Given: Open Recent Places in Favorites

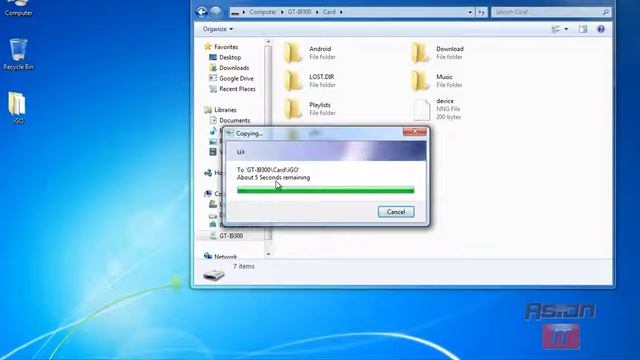Looking at the screenshot, I should (x=237, y=89).
